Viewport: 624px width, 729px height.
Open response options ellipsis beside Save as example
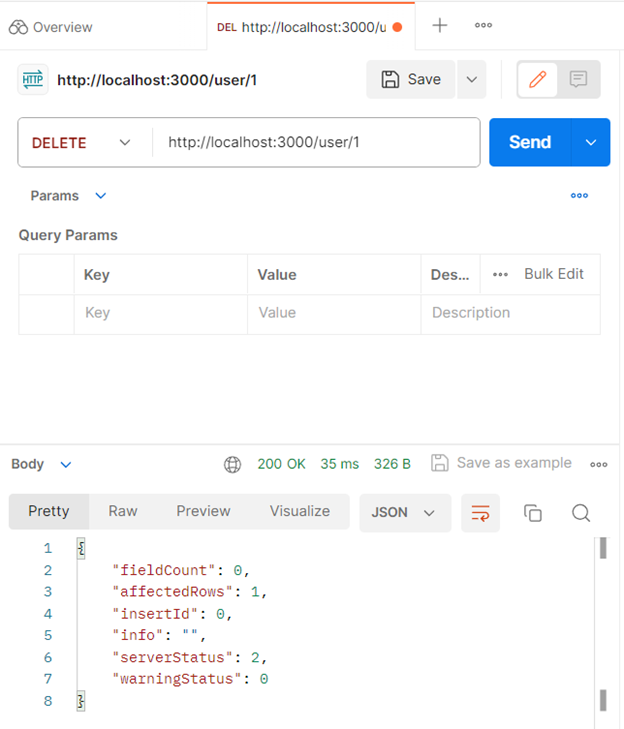[x=599, y=464]
